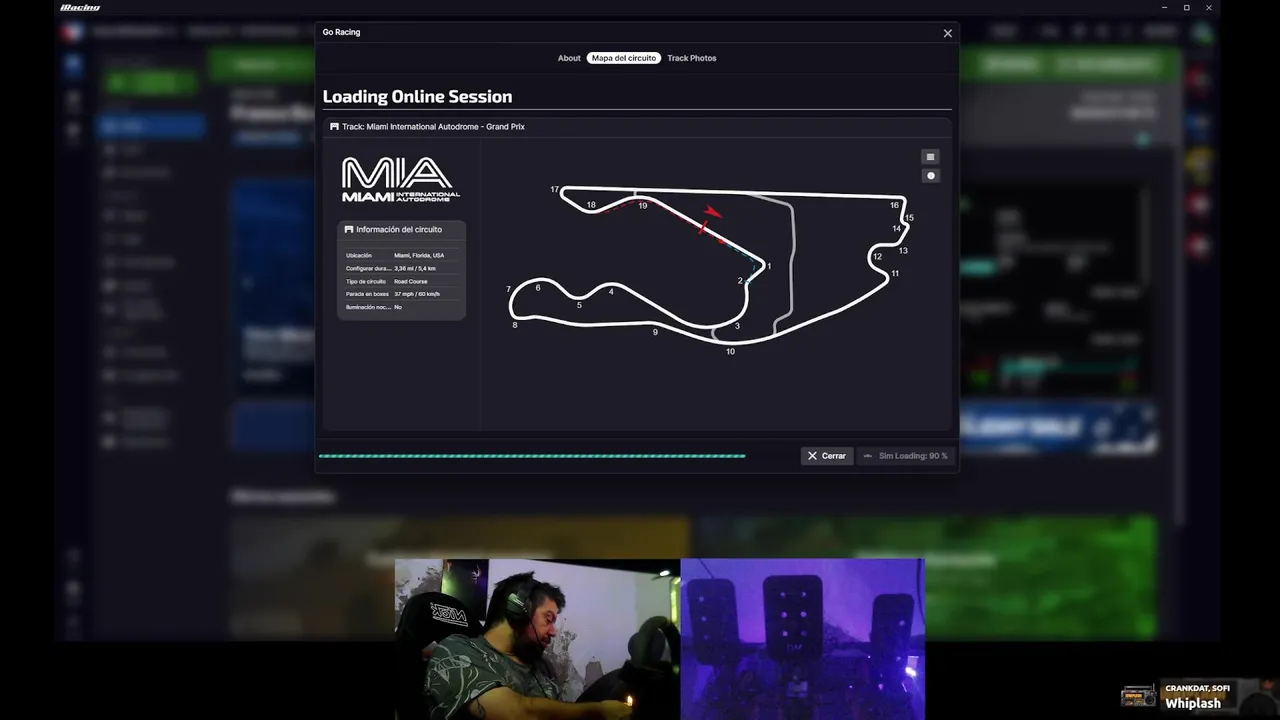Click turn number 1 on the map
This screenshot has height=720, width=1280.
point(769,267)
